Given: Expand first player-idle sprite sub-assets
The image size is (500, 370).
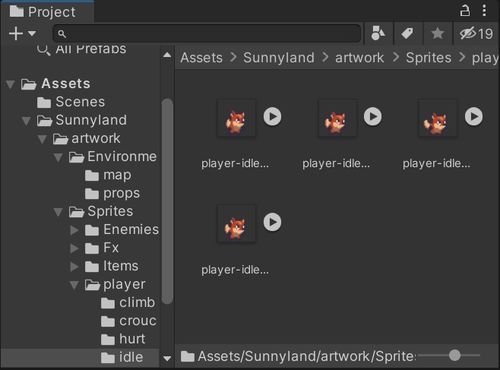Looking at the screenshot, I should coord(272,117).
